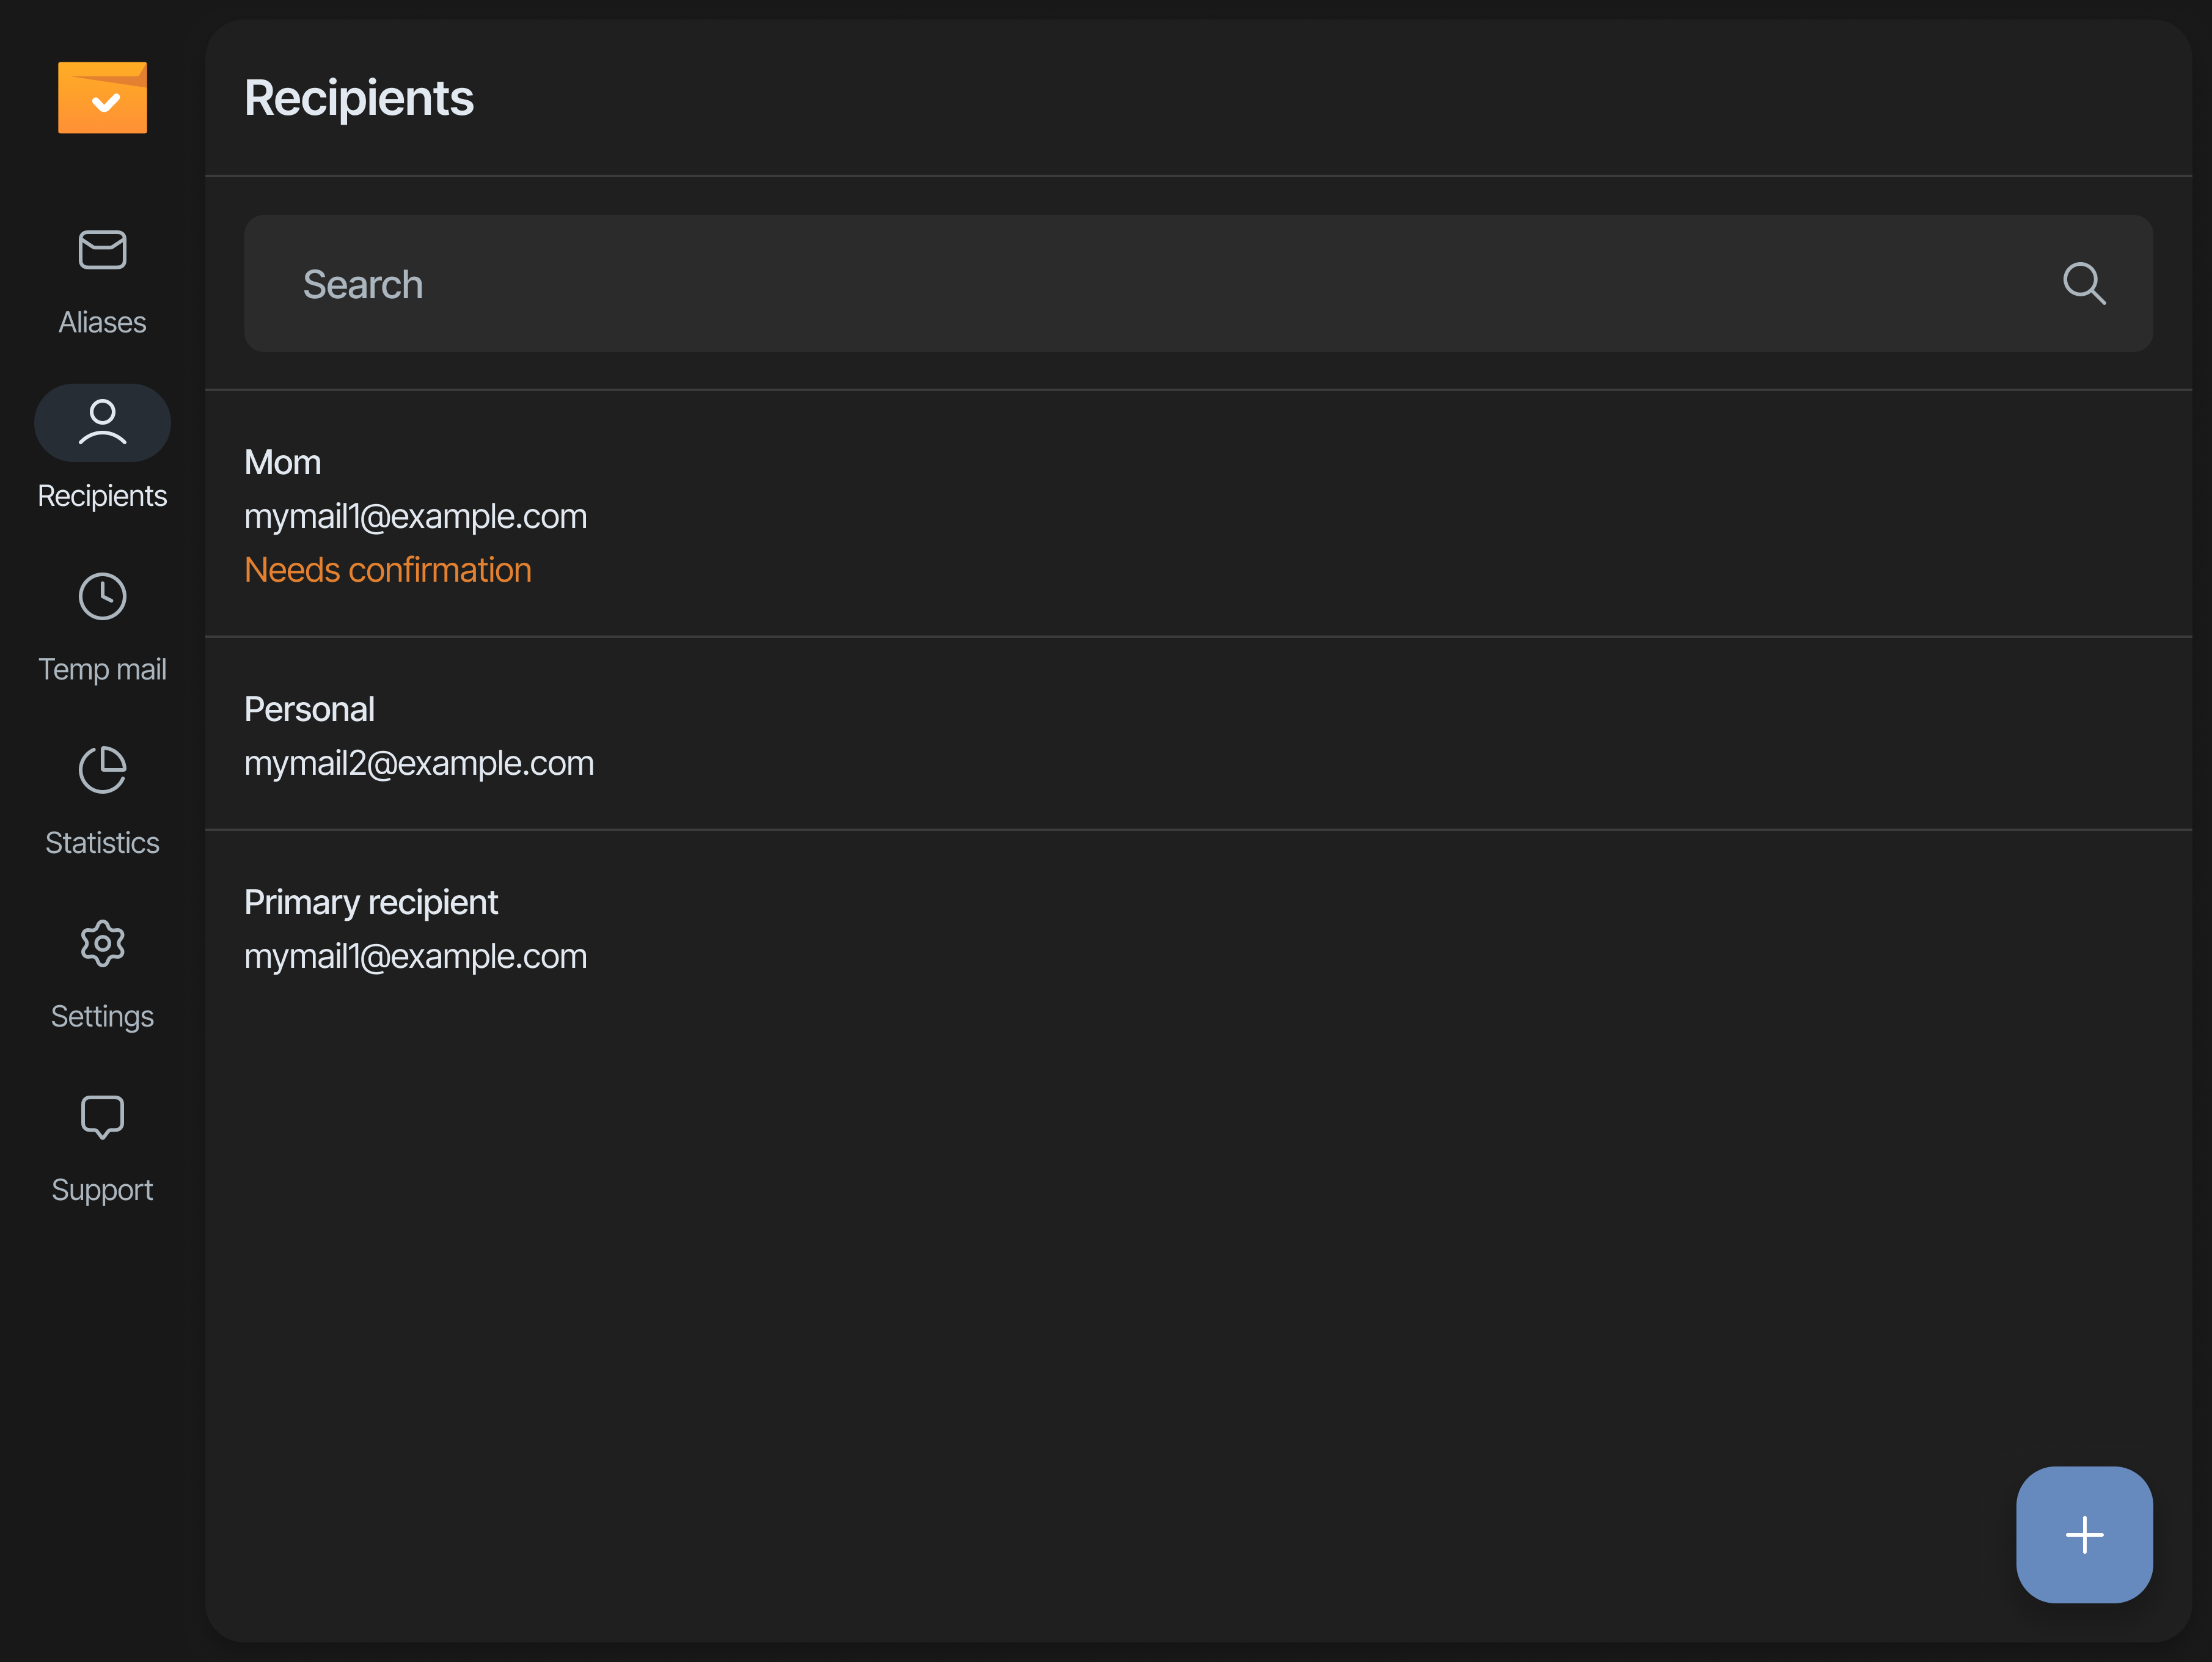Click mymail2@example.com address text
This screenshot has height=1662, width=2212.
tap(419, 764)
